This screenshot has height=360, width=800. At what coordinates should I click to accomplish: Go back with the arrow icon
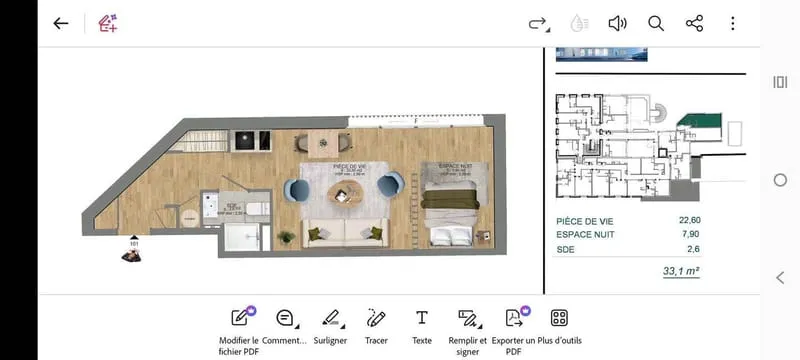coord(61,23)
